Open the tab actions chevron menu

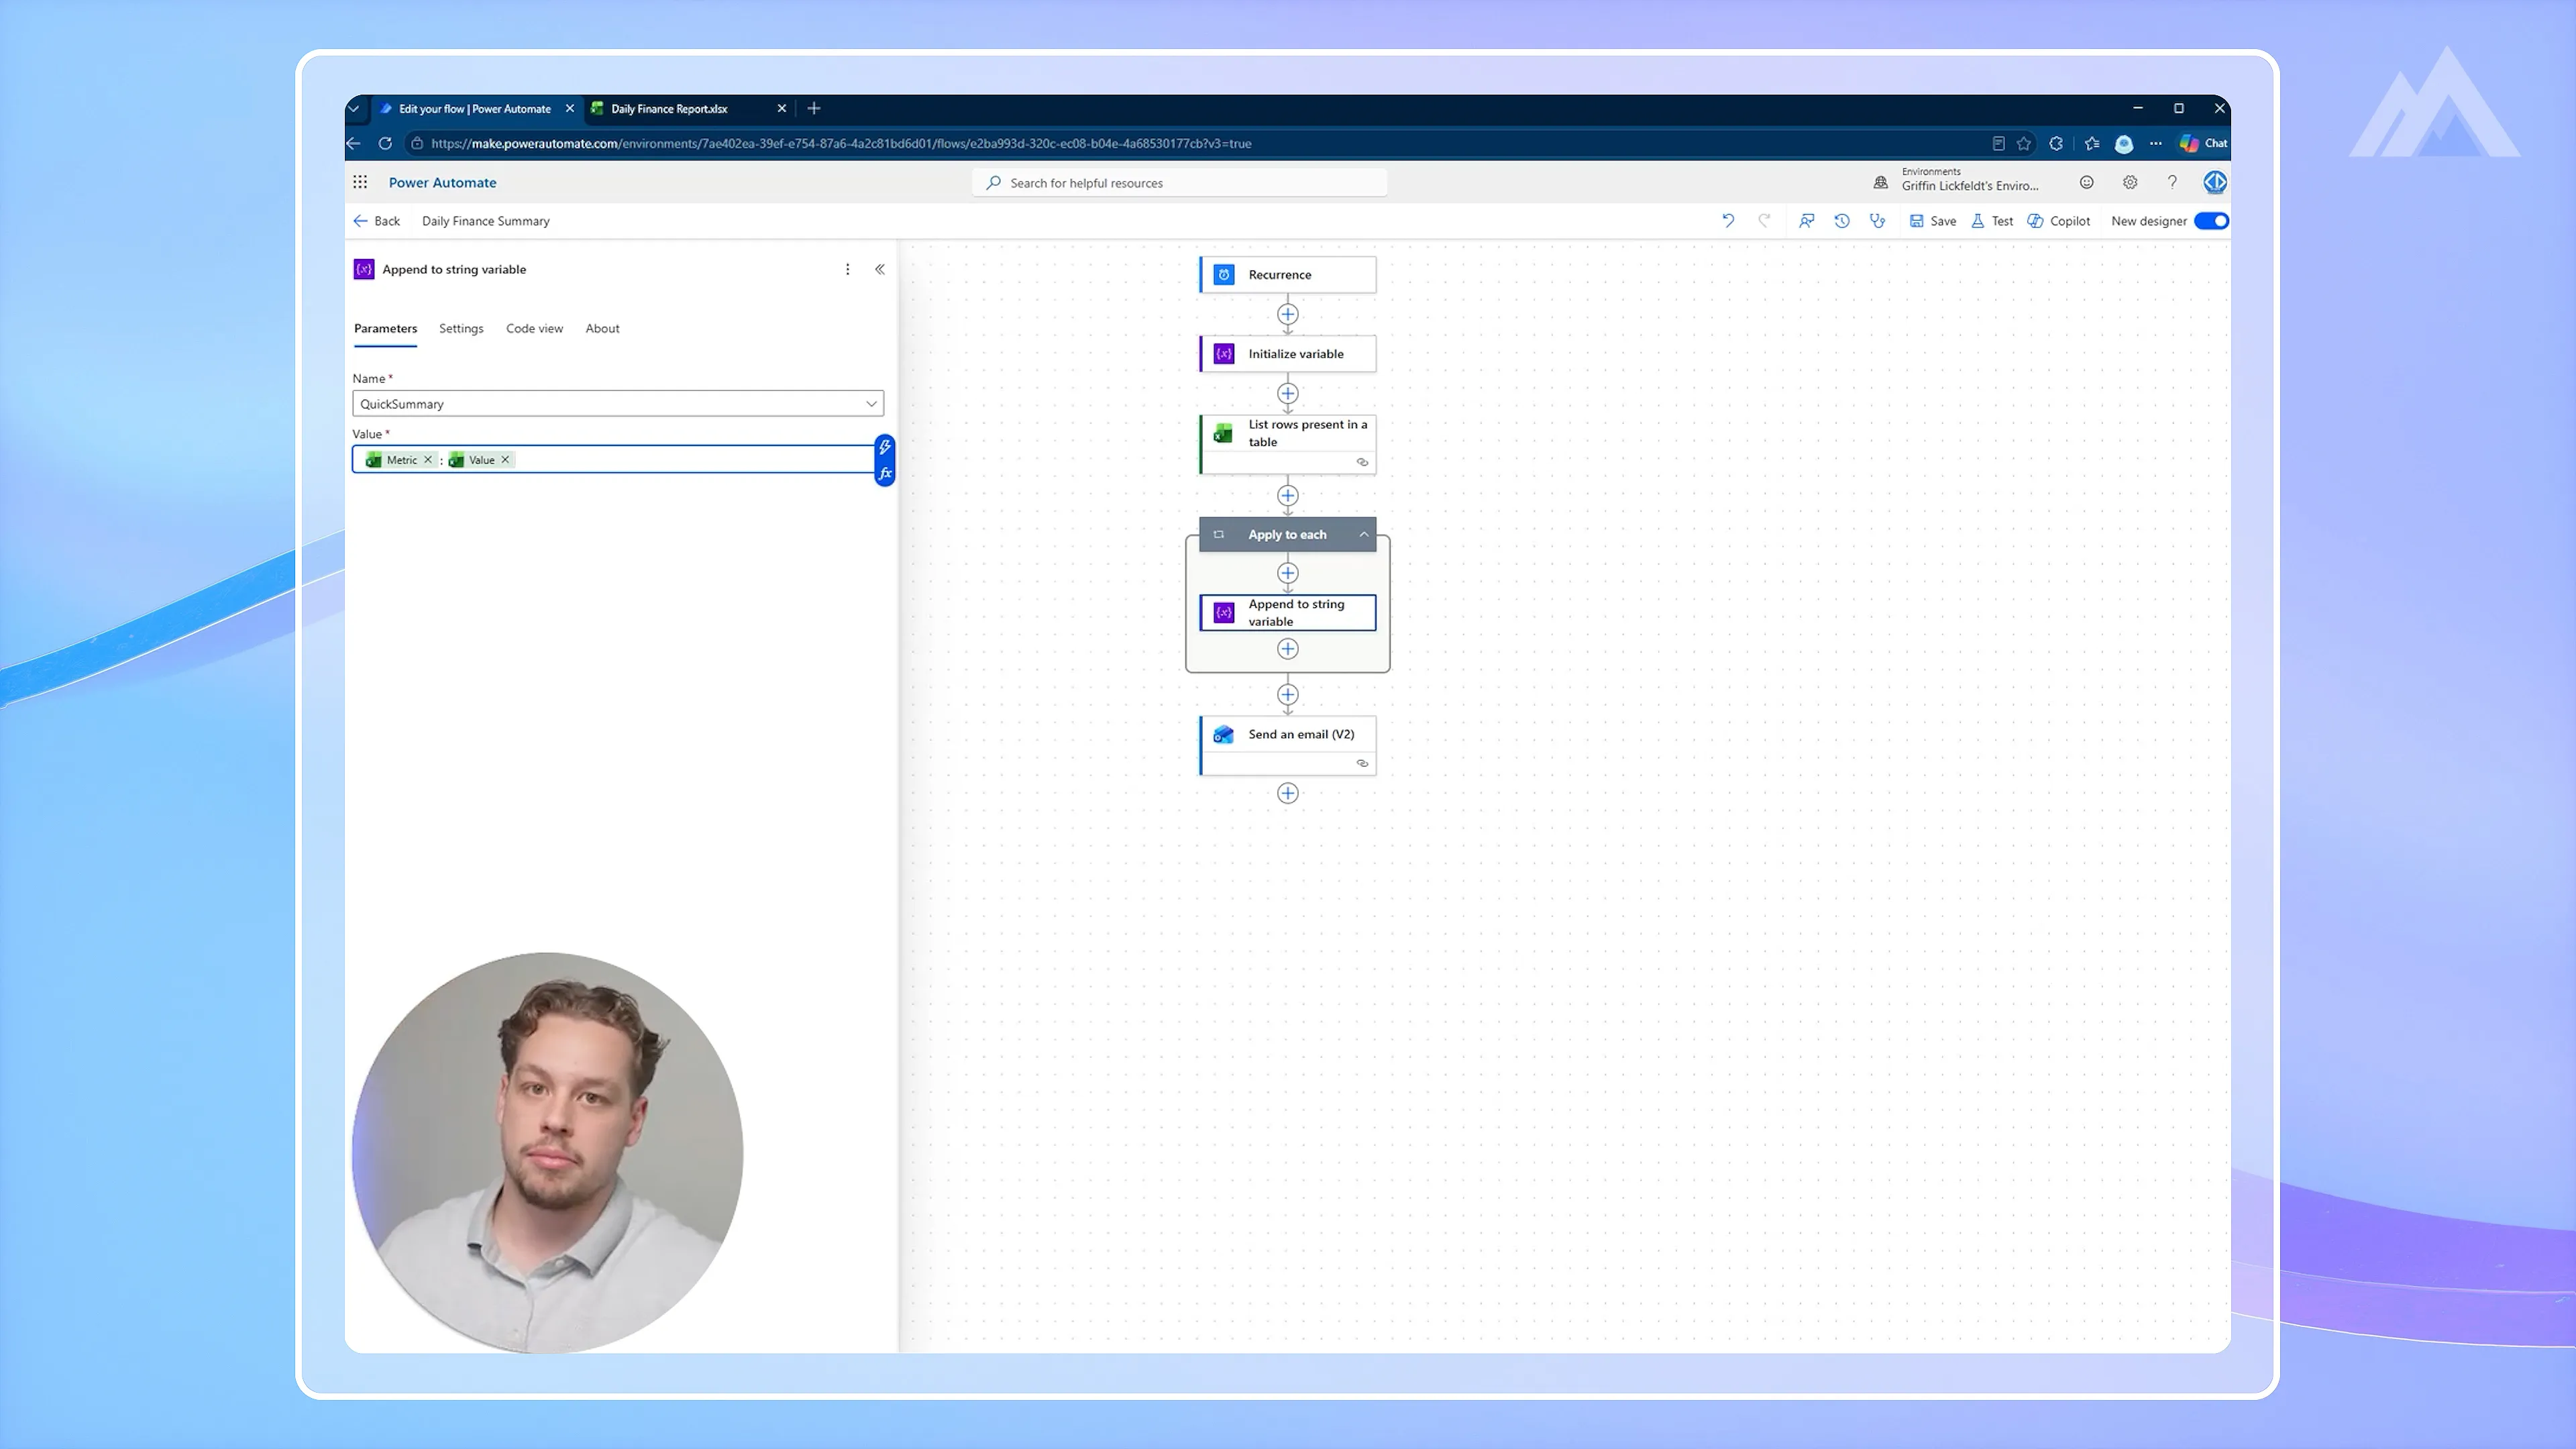[353, 109]
